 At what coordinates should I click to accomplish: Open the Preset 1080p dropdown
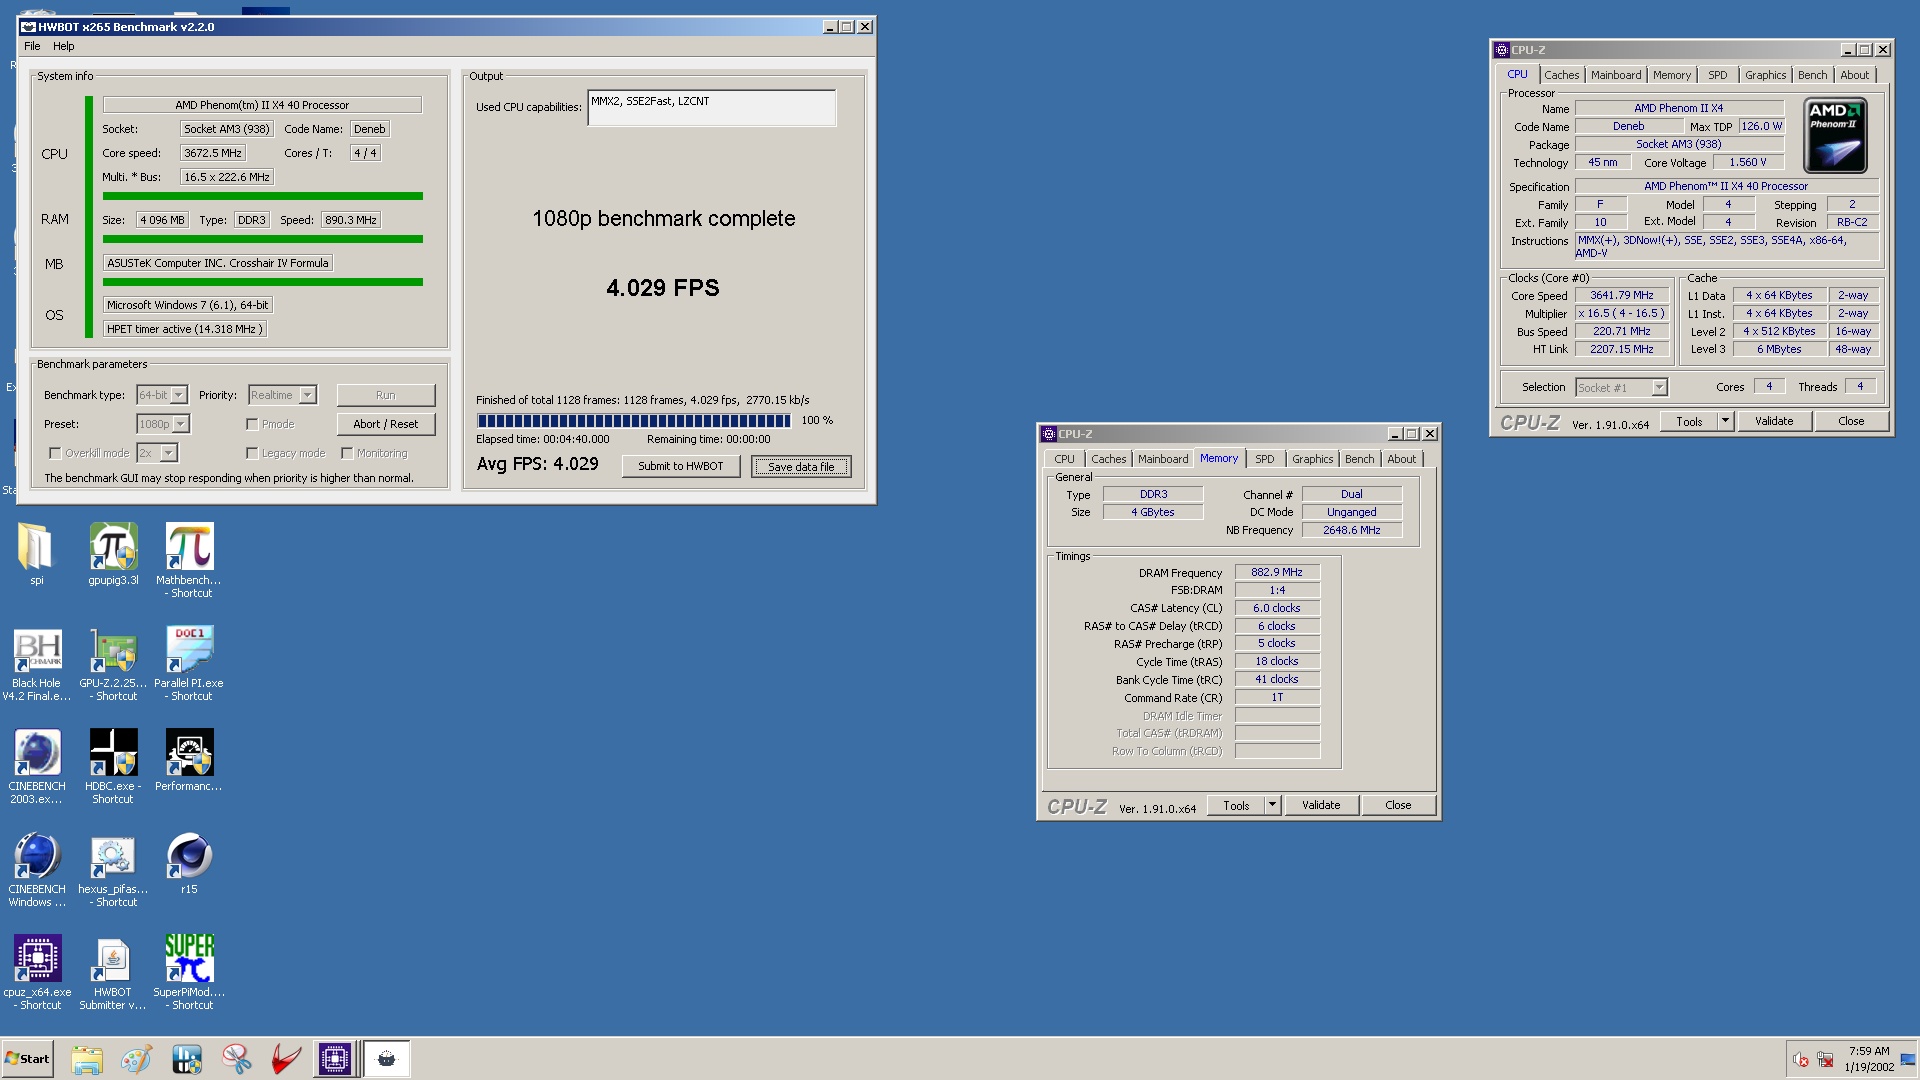point(181,424)
